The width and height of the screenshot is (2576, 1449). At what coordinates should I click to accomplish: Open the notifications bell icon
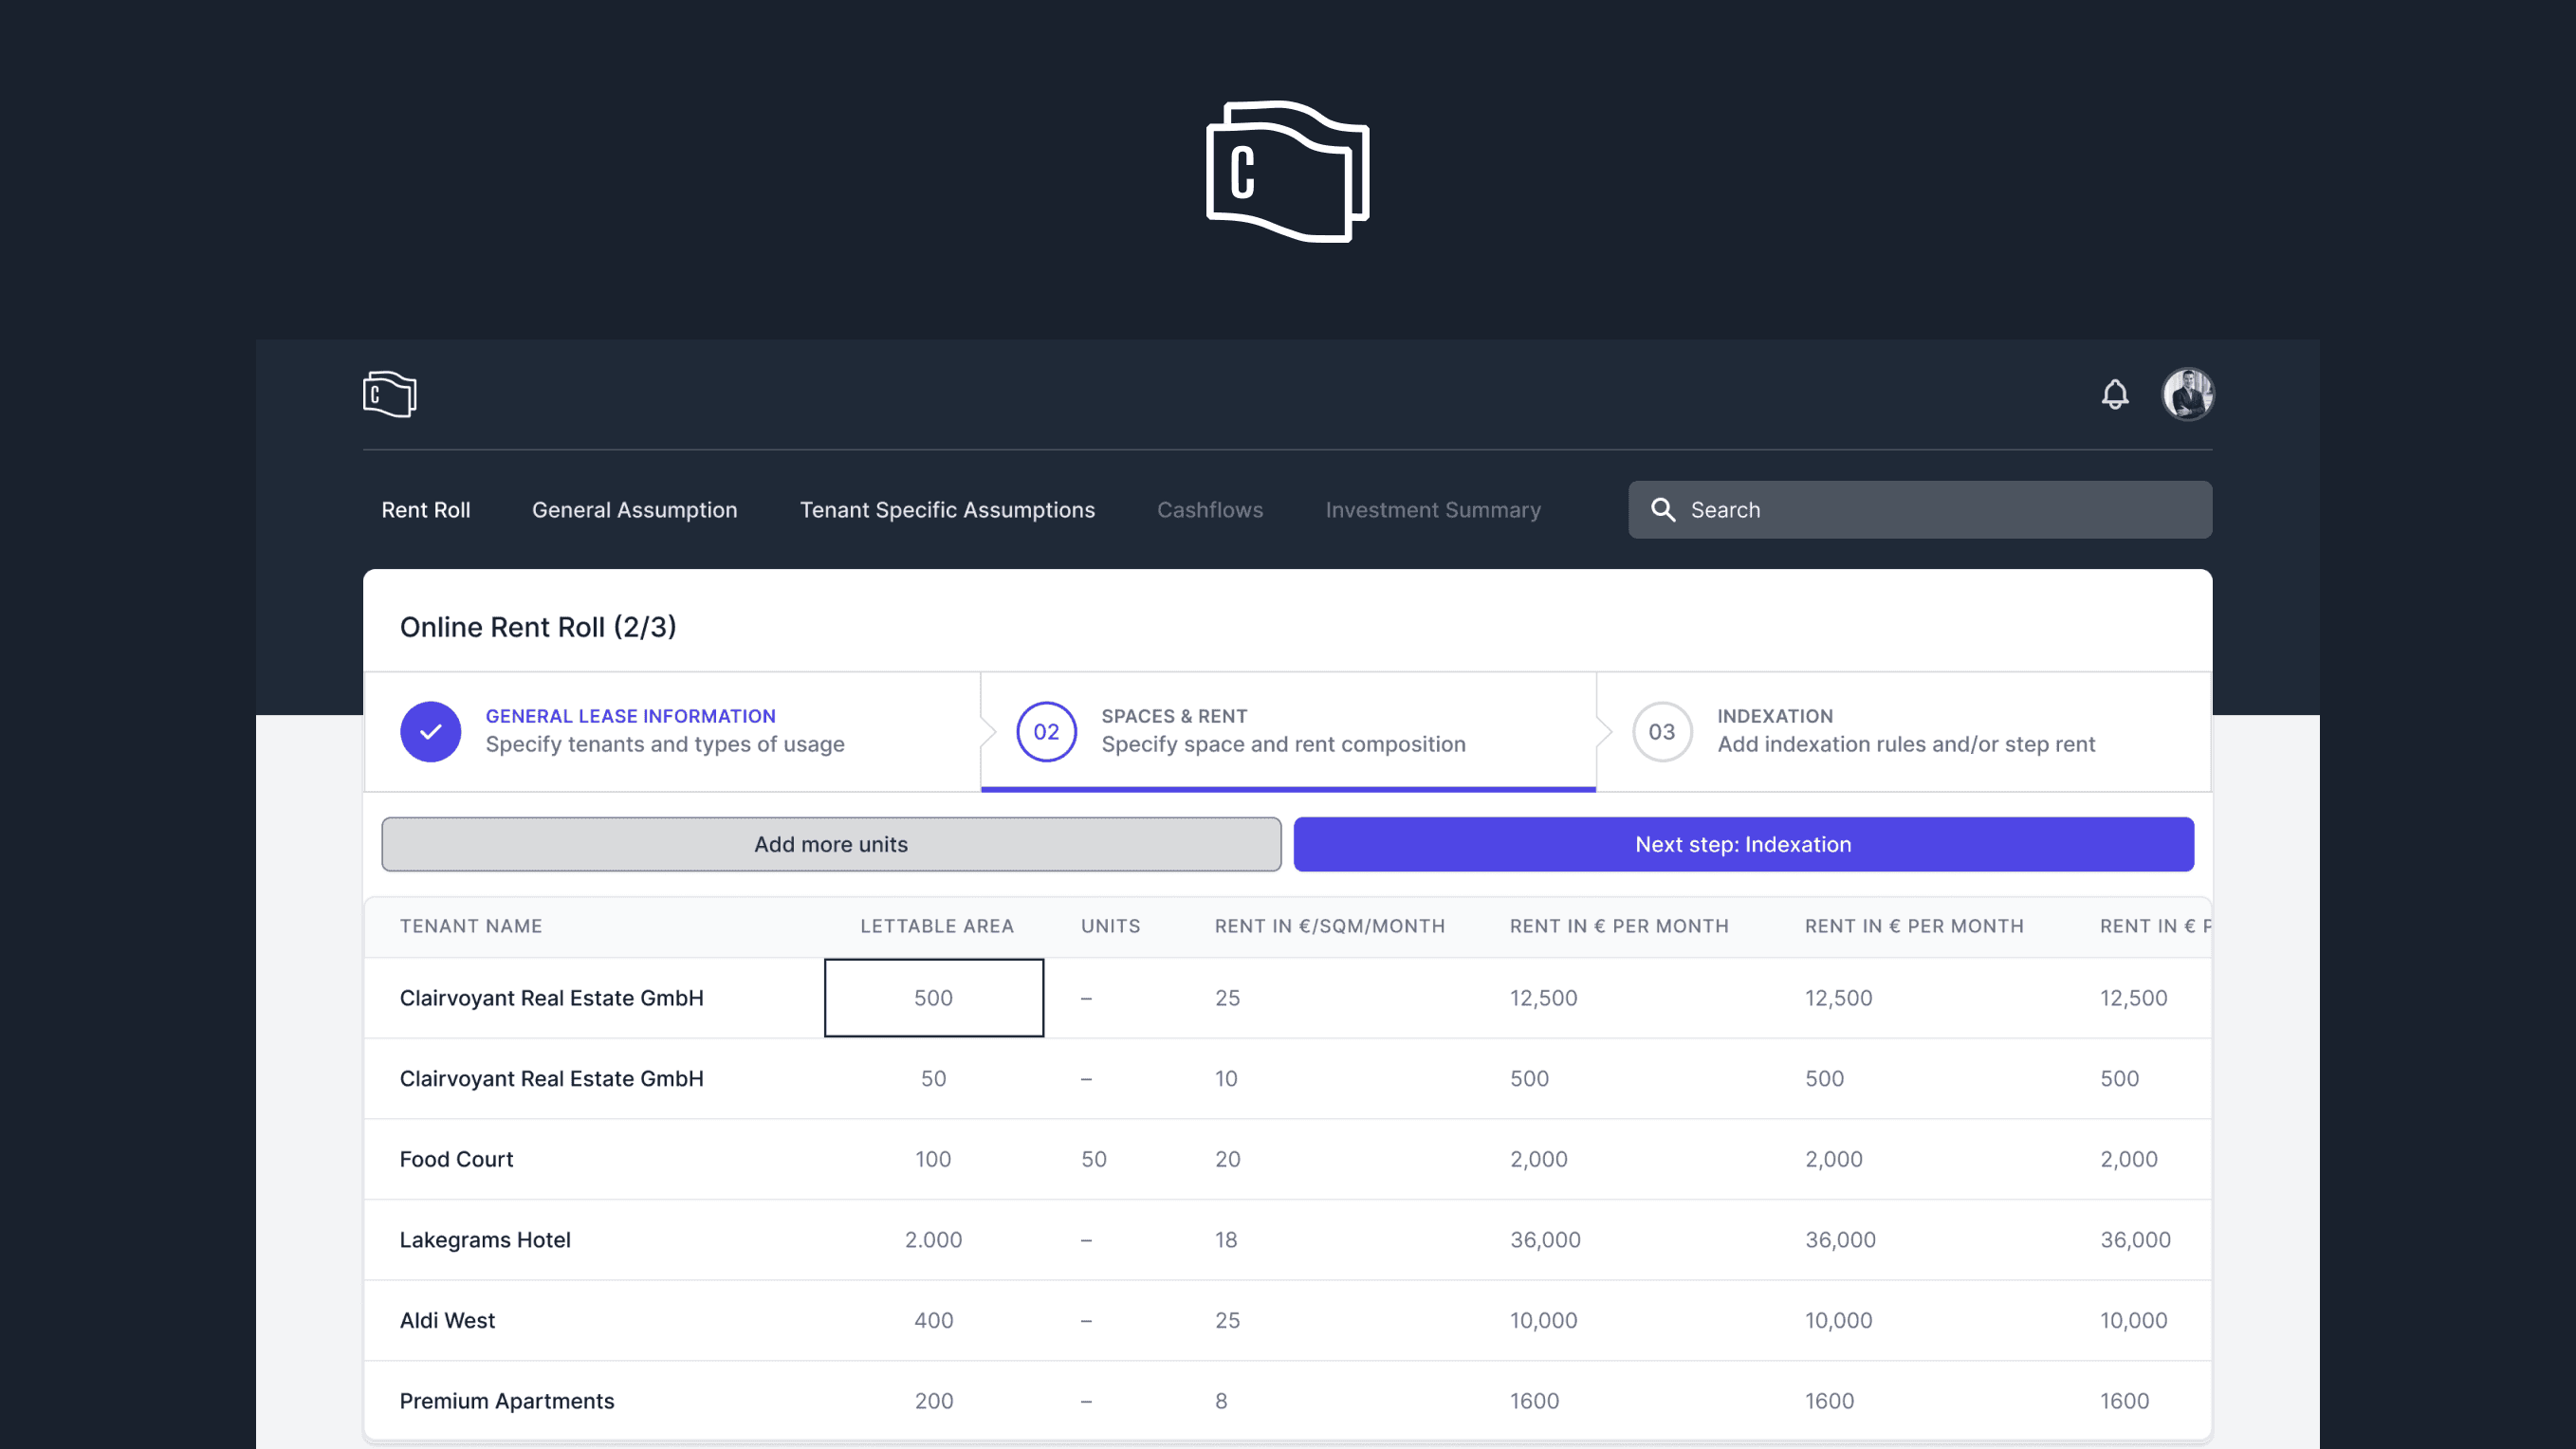coord(2115,394)
